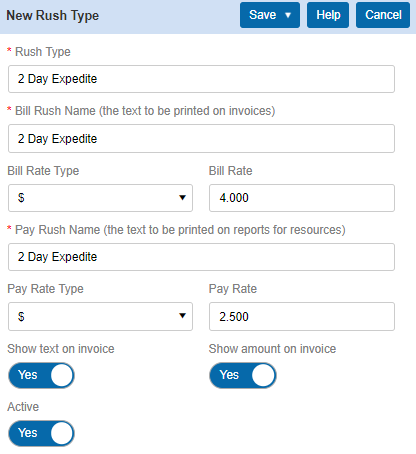
Task: Cancel the new rush type form
Action: point(383,15)
